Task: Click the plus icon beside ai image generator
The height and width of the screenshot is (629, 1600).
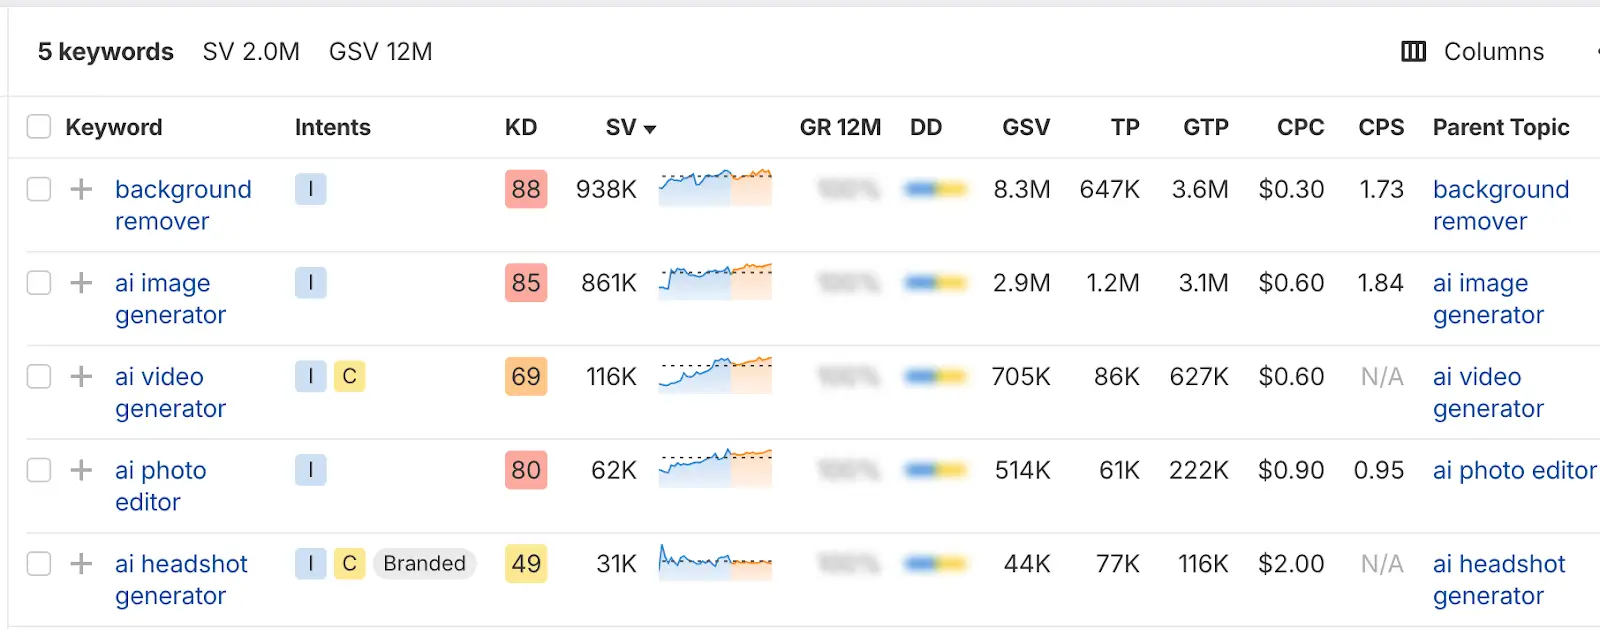Action: pyautogui.click(x=81, y=283)
